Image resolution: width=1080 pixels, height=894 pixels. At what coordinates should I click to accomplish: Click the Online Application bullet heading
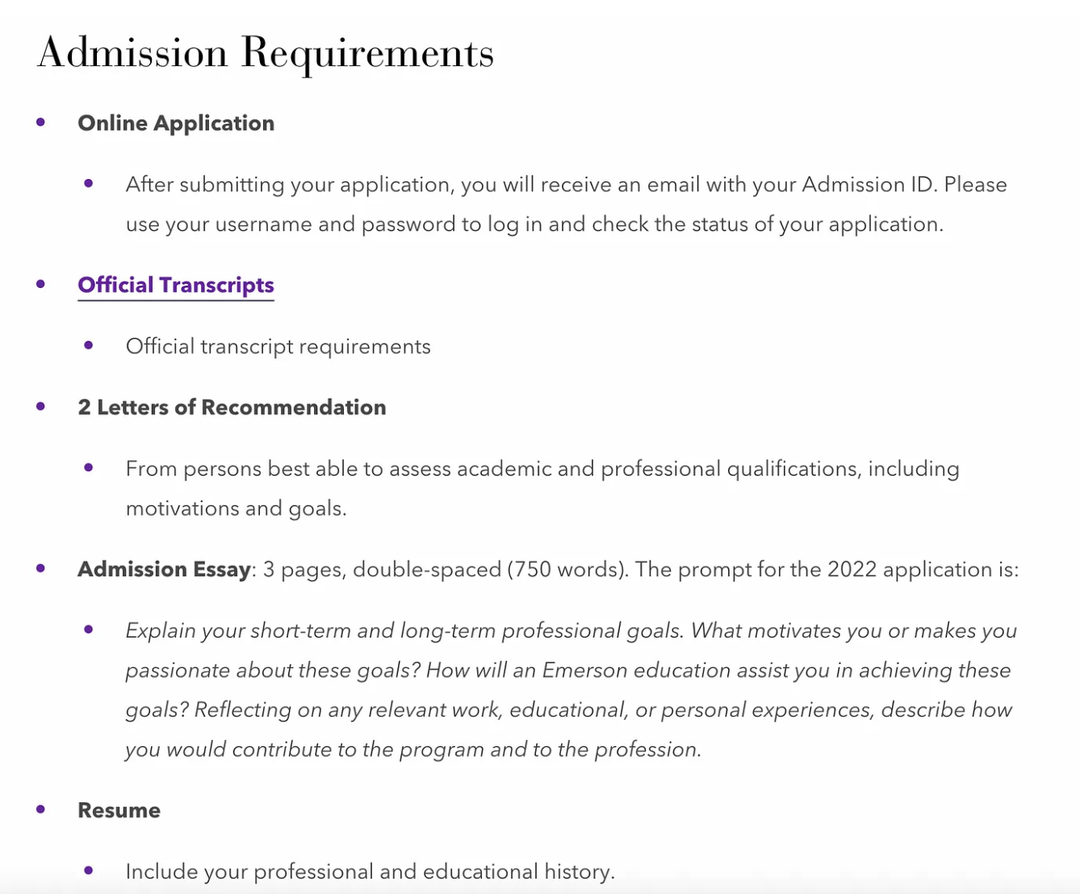point(176,123)
